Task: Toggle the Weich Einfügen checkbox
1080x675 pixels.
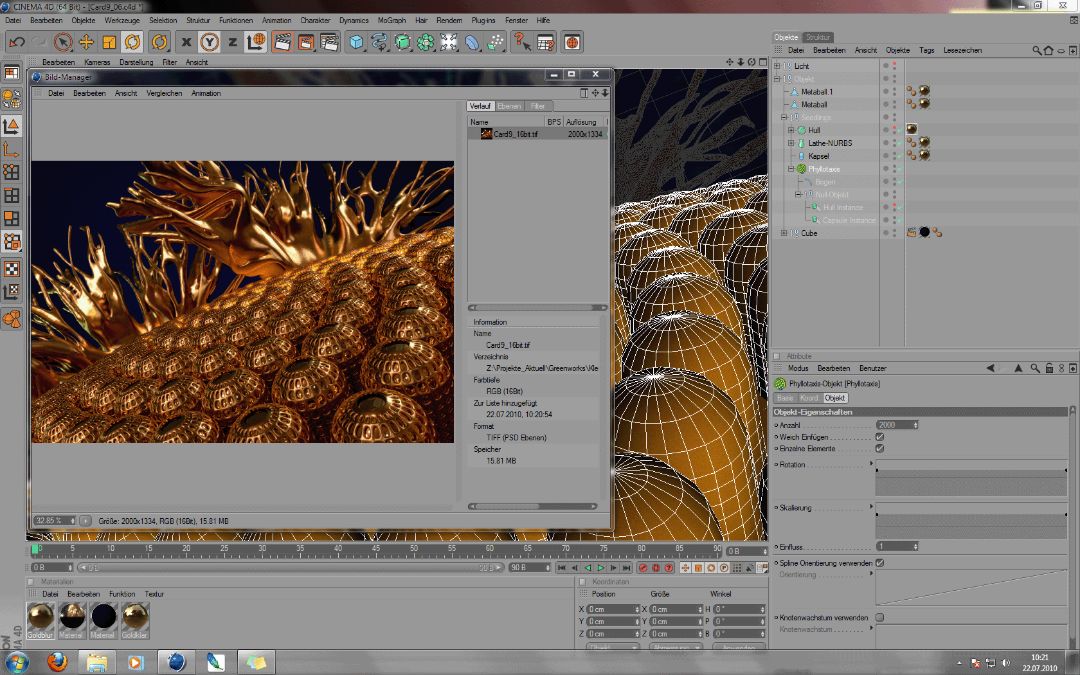Action: coord(878,438)
